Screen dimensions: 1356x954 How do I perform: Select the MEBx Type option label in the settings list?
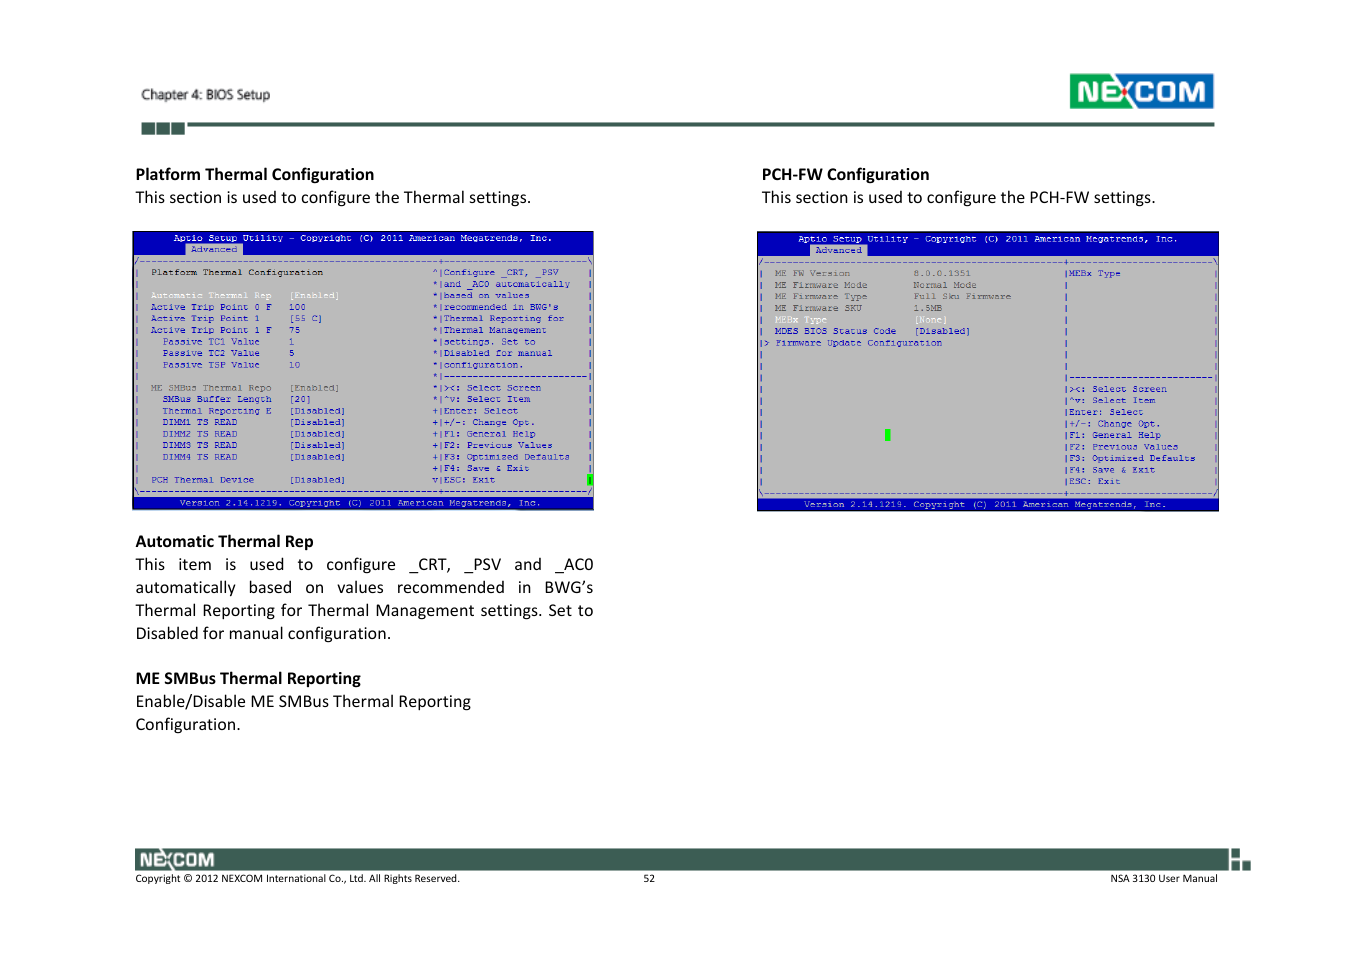click(x=801, y=320)
